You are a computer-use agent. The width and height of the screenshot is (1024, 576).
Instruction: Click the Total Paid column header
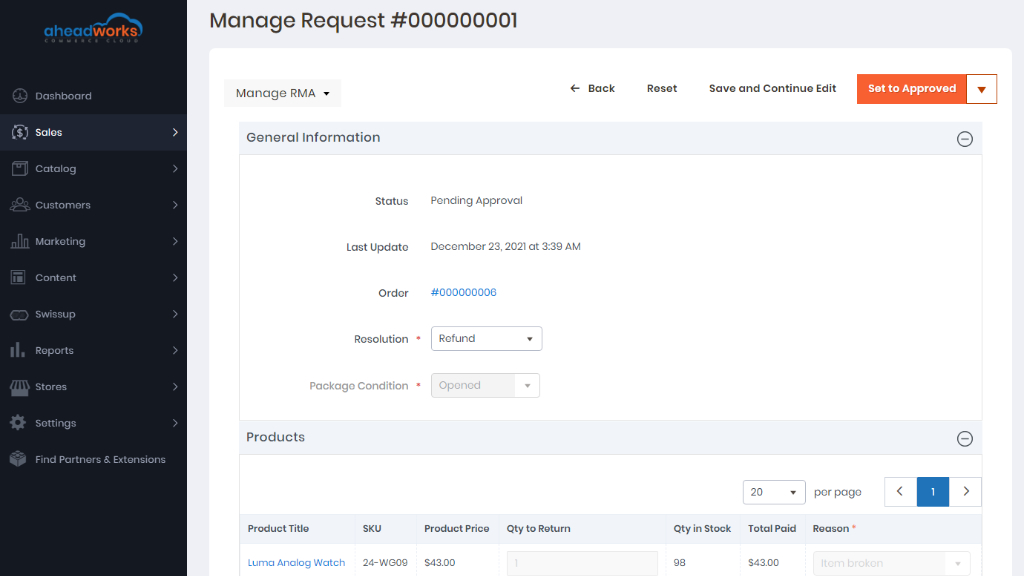[772, 528]
